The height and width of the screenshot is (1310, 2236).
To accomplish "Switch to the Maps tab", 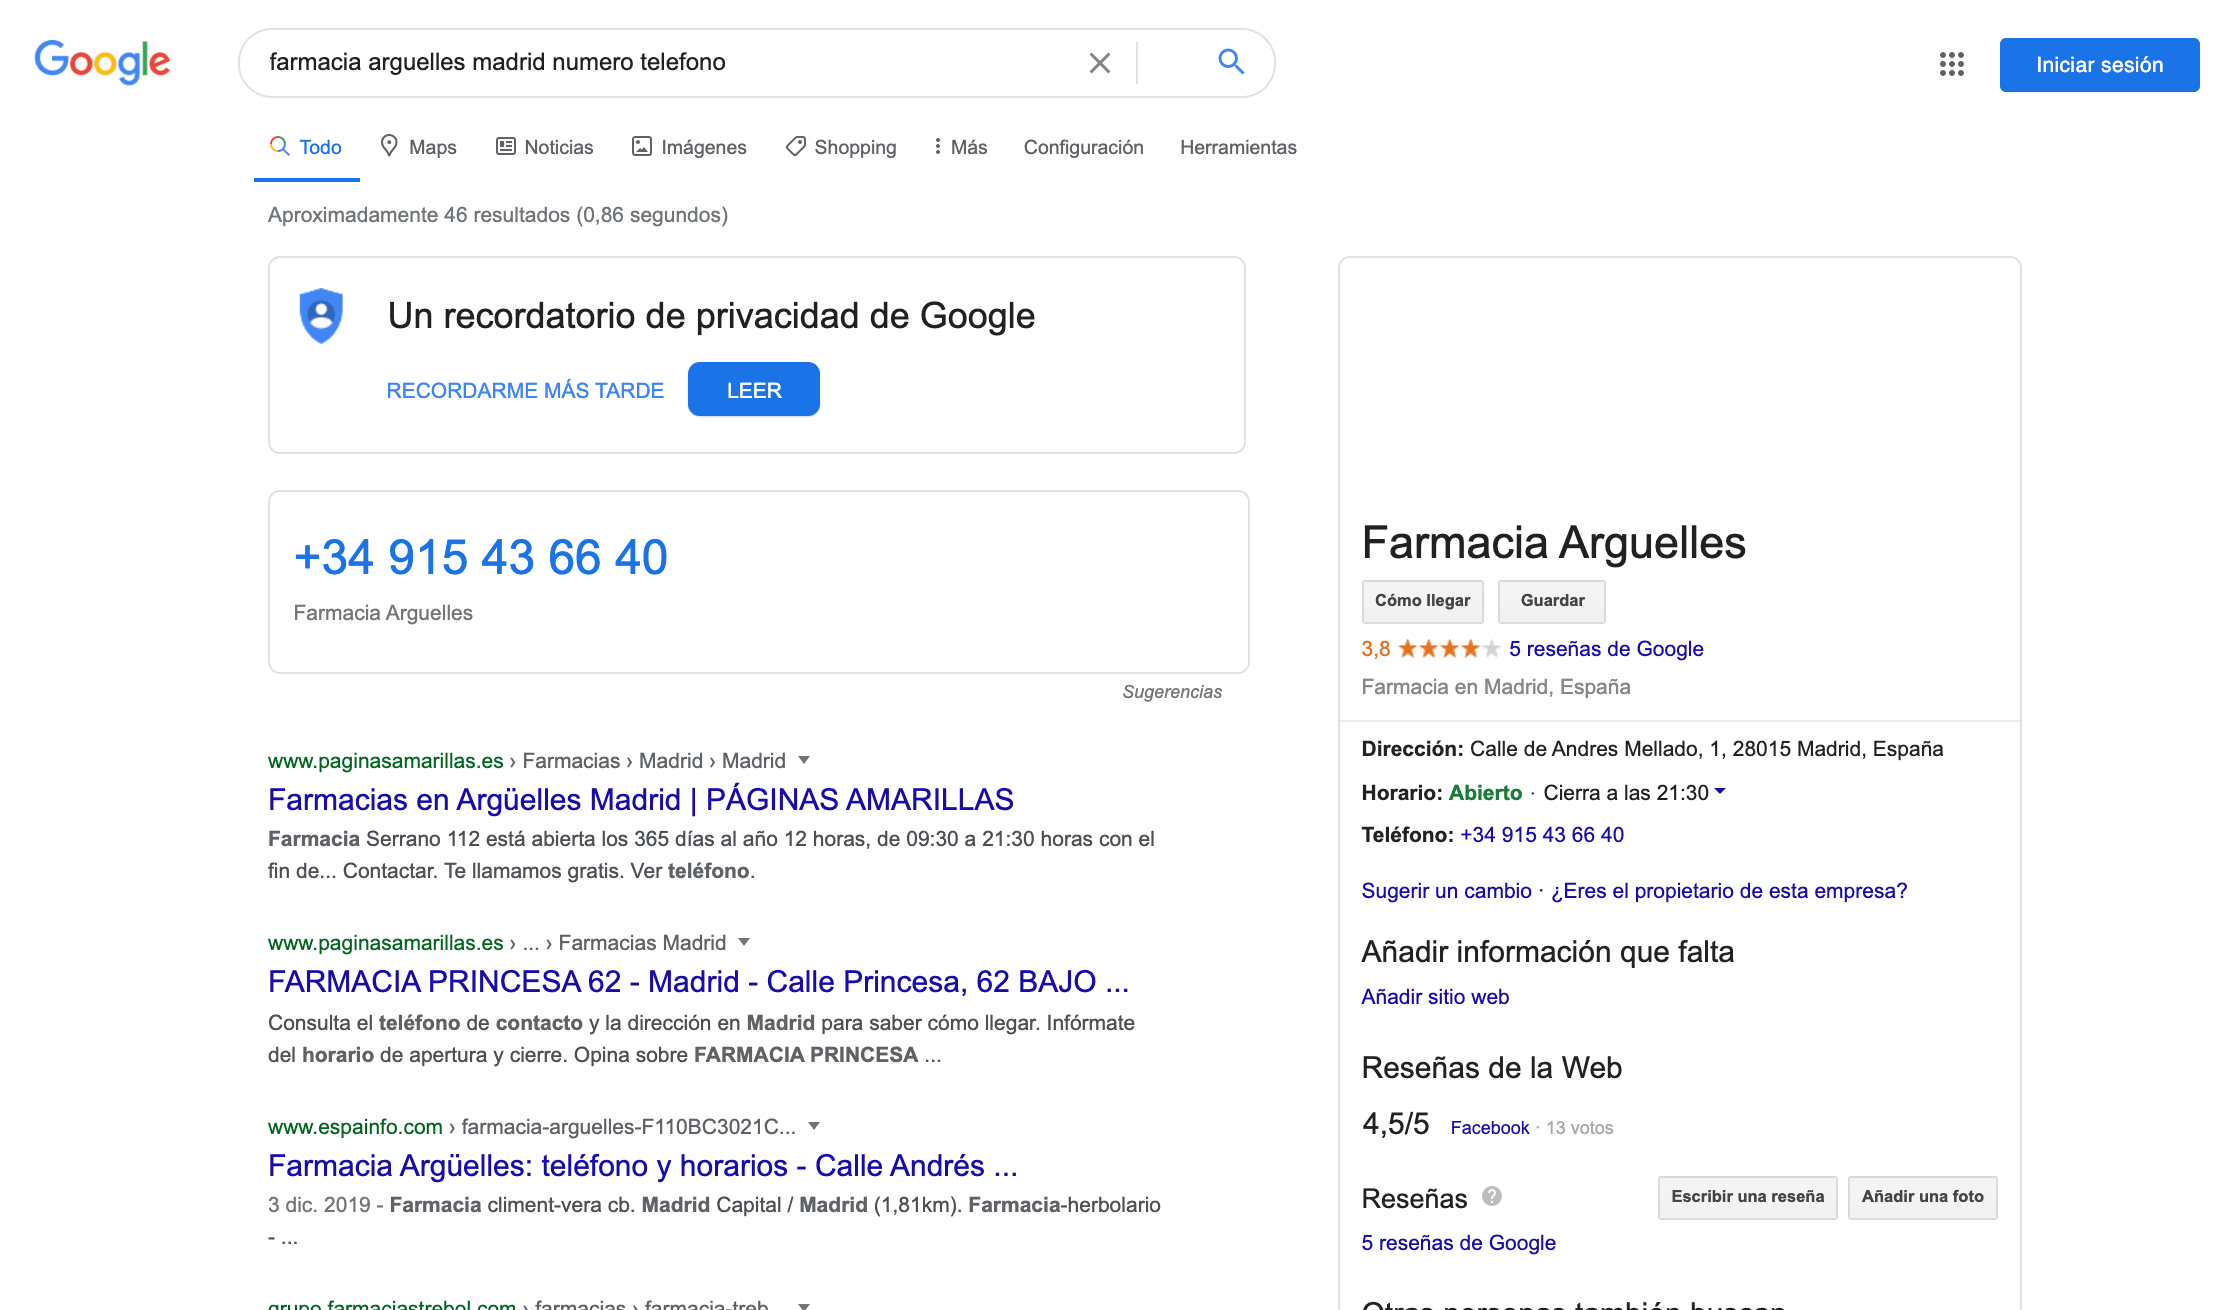I will [418, 147].
